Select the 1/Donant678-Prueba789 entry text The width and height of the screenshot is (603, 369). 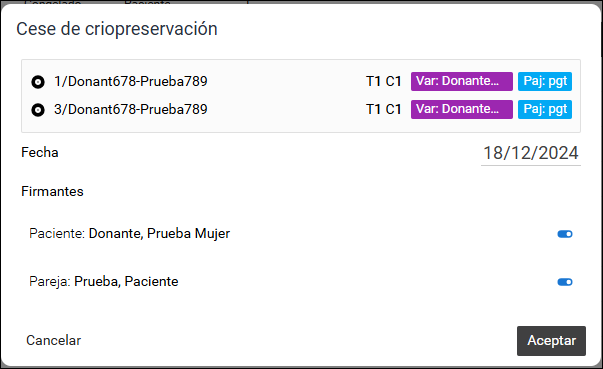pyautogui.click(x=130, y=81)
